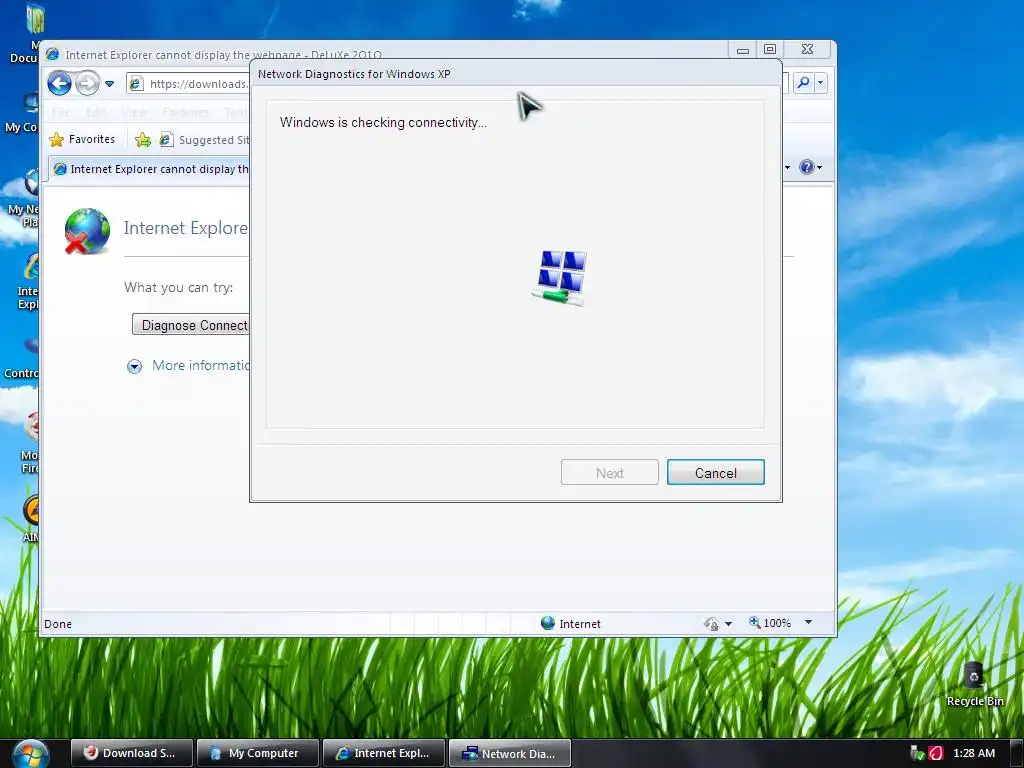This screenshot has height=768, width=1024.
Task: Select the AIM desktop icon
Action: coord(31,519)
